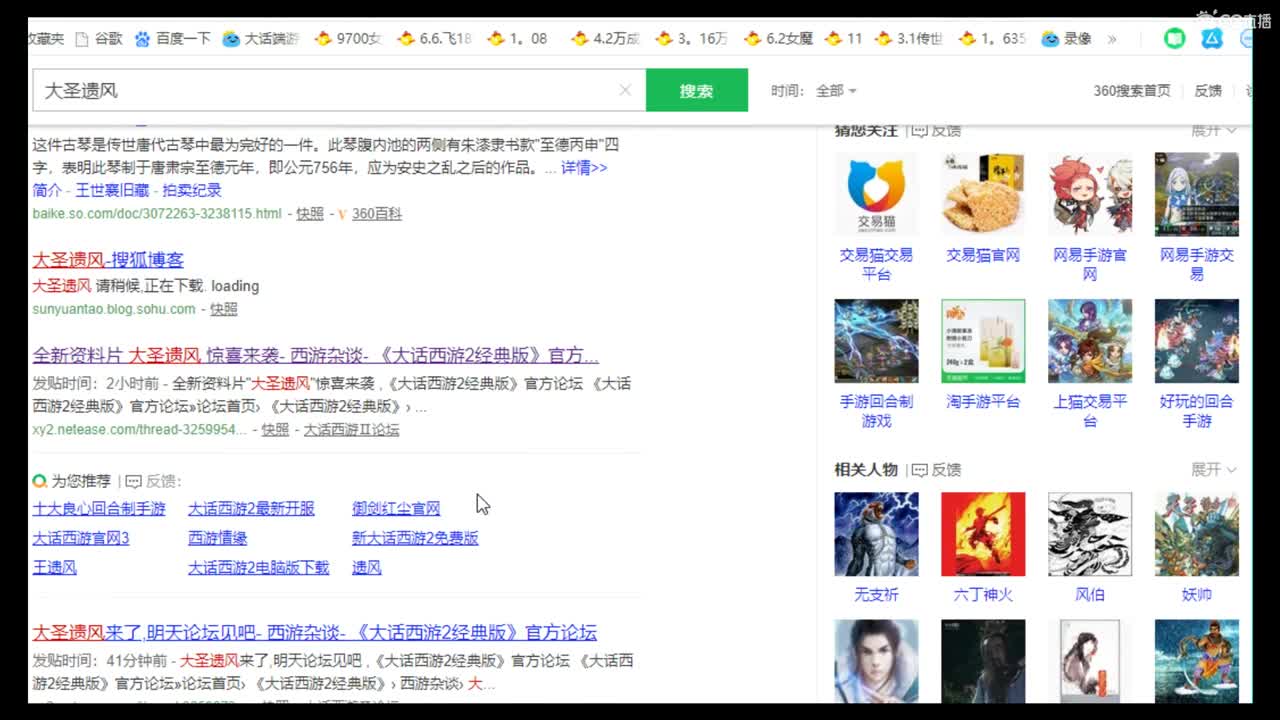Open suggestion 大话西游2最新开服
This screenshot has width=1280, height=720.
coord(251,508)
